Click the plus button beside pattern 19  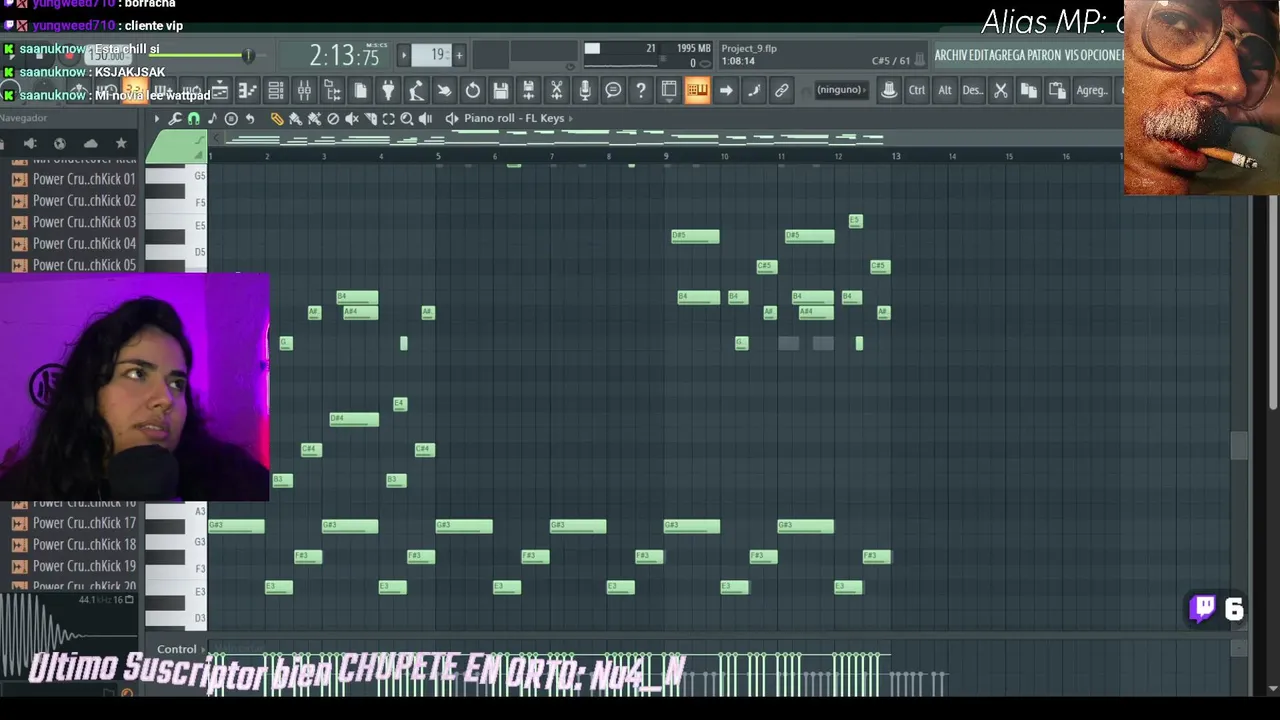[459, 54]
